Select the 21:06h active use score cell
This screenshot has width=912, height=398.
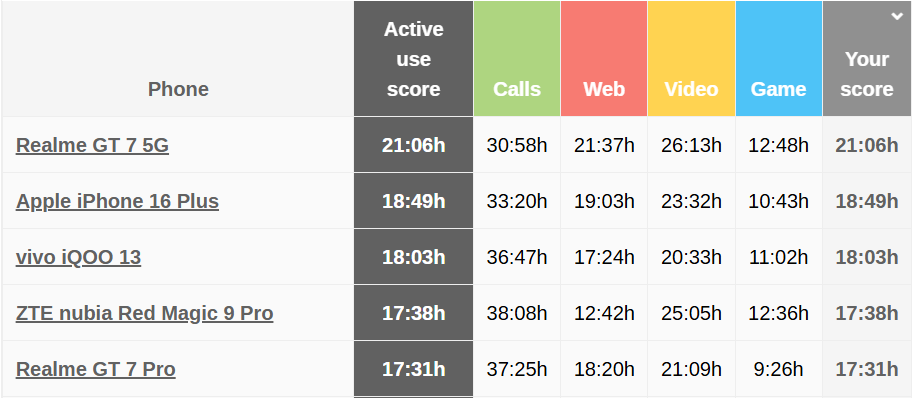click(x=414, y=145)
